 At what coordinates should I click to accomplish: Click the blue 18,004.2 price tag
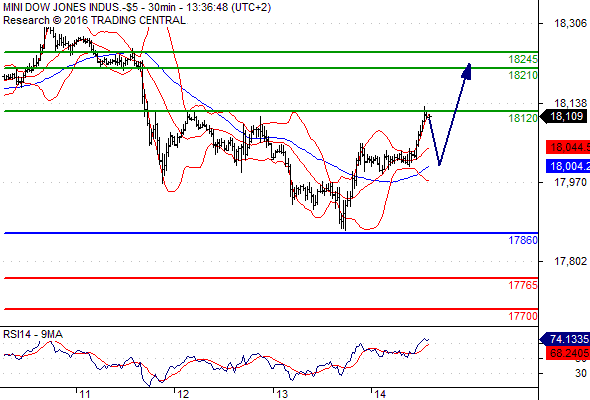click(x=568, y=166)
